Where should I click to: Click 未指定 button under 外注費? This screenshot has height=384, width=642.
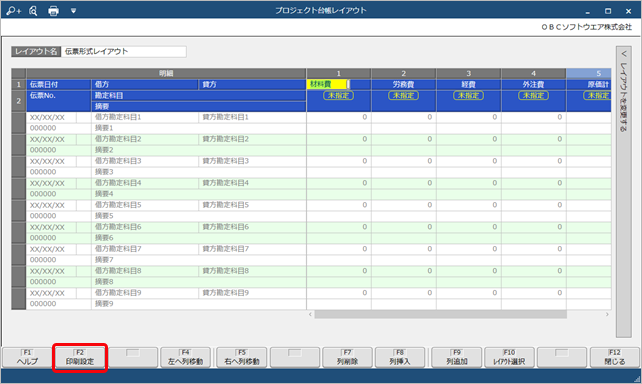point(533,95)
